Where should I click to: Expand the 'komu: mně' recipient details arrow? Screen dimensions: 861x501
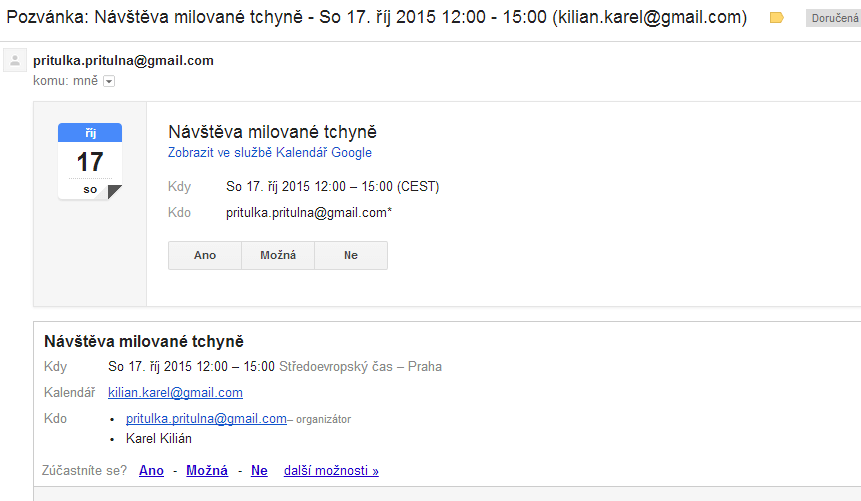click(109, 81)
